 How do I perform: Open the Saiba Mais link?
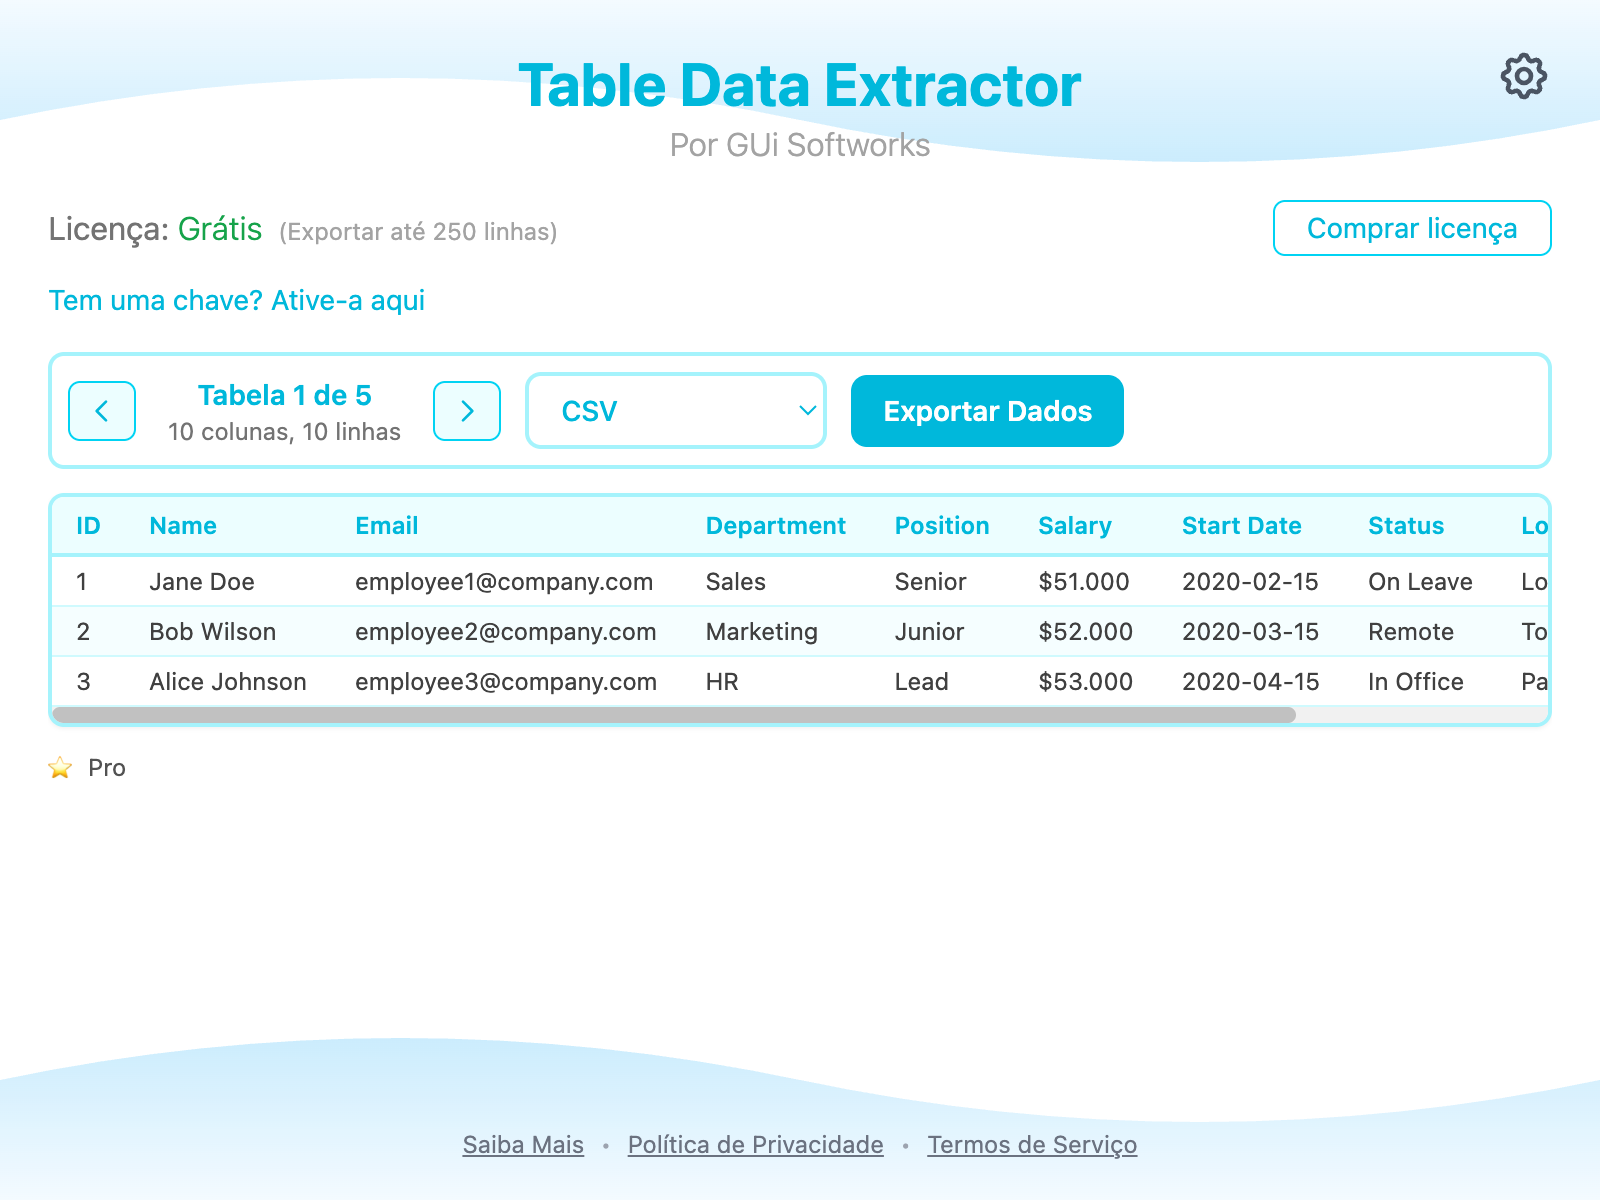point(522,1144)
